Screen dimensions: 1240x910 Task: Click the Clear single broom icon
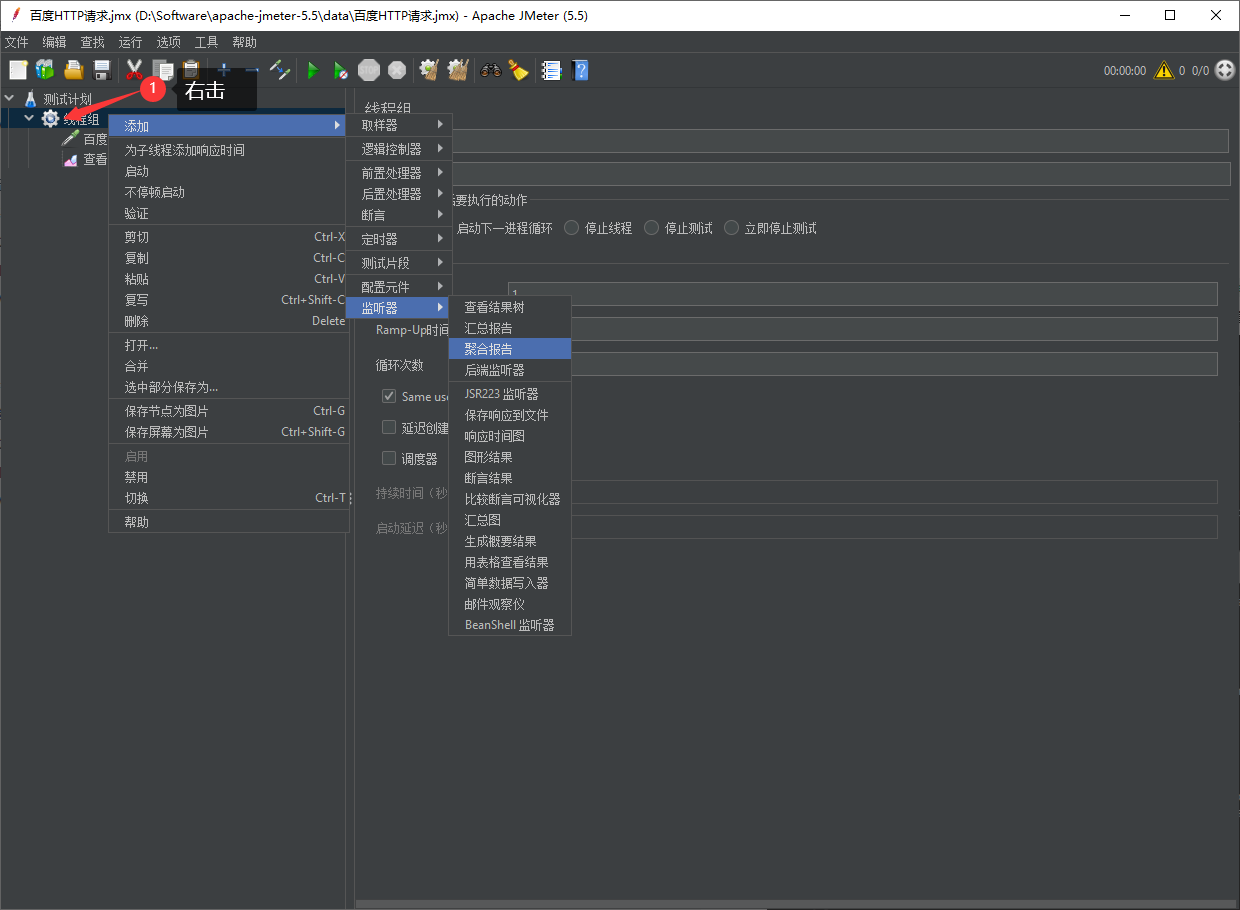pos(429,70)
